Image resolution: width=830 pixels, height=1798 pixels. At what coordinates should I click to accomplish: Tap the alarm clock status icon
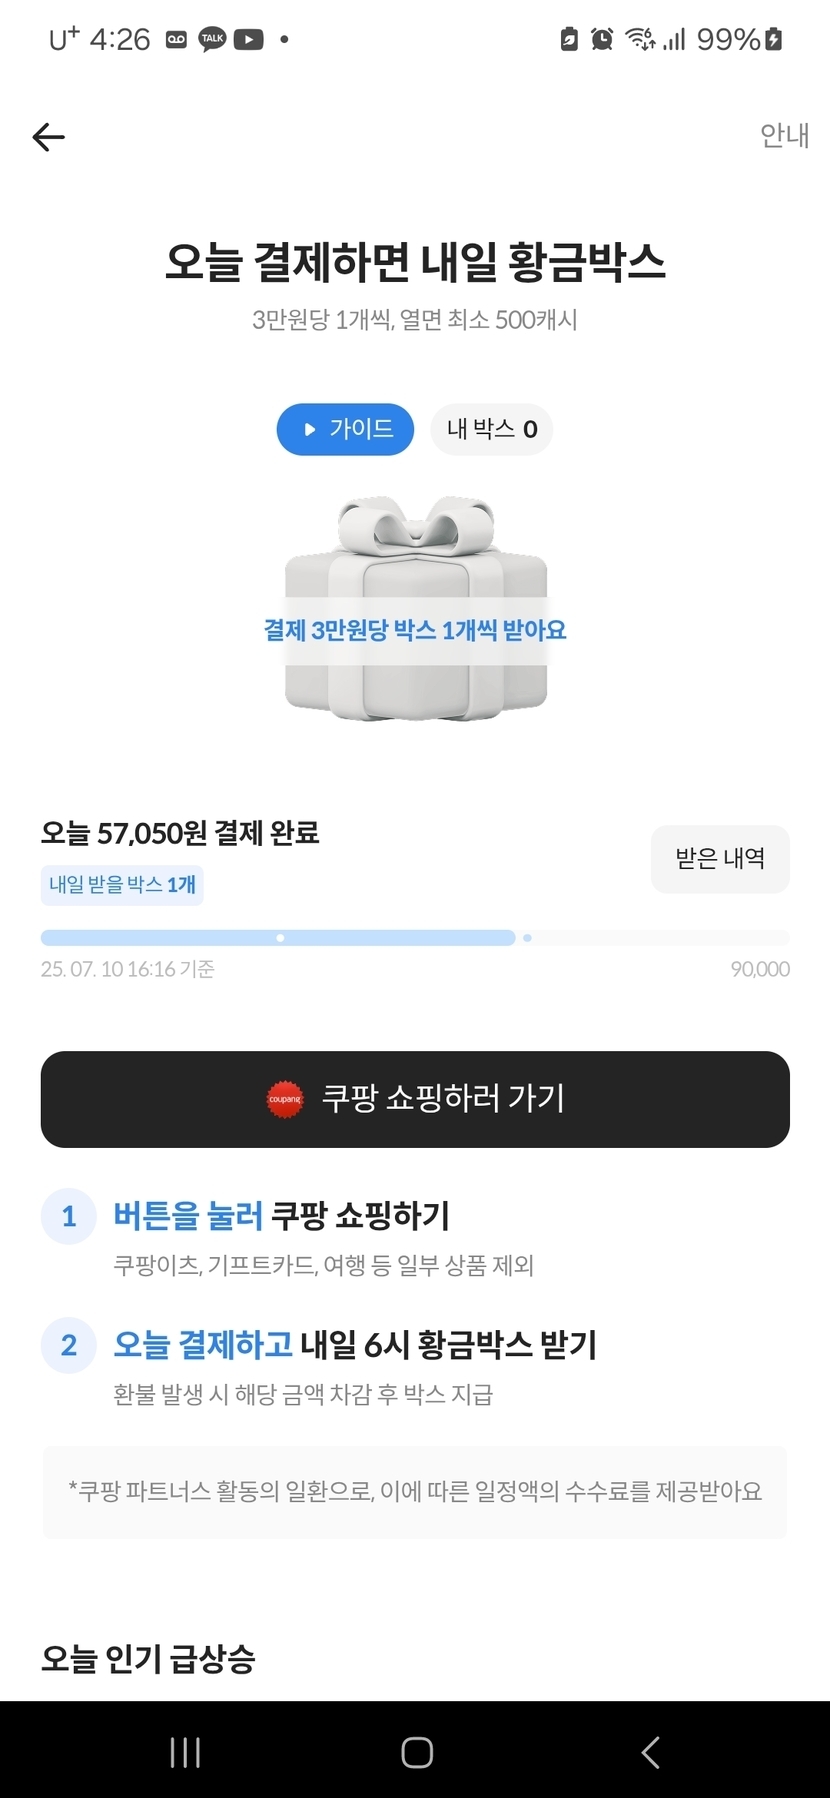(602, 39)
